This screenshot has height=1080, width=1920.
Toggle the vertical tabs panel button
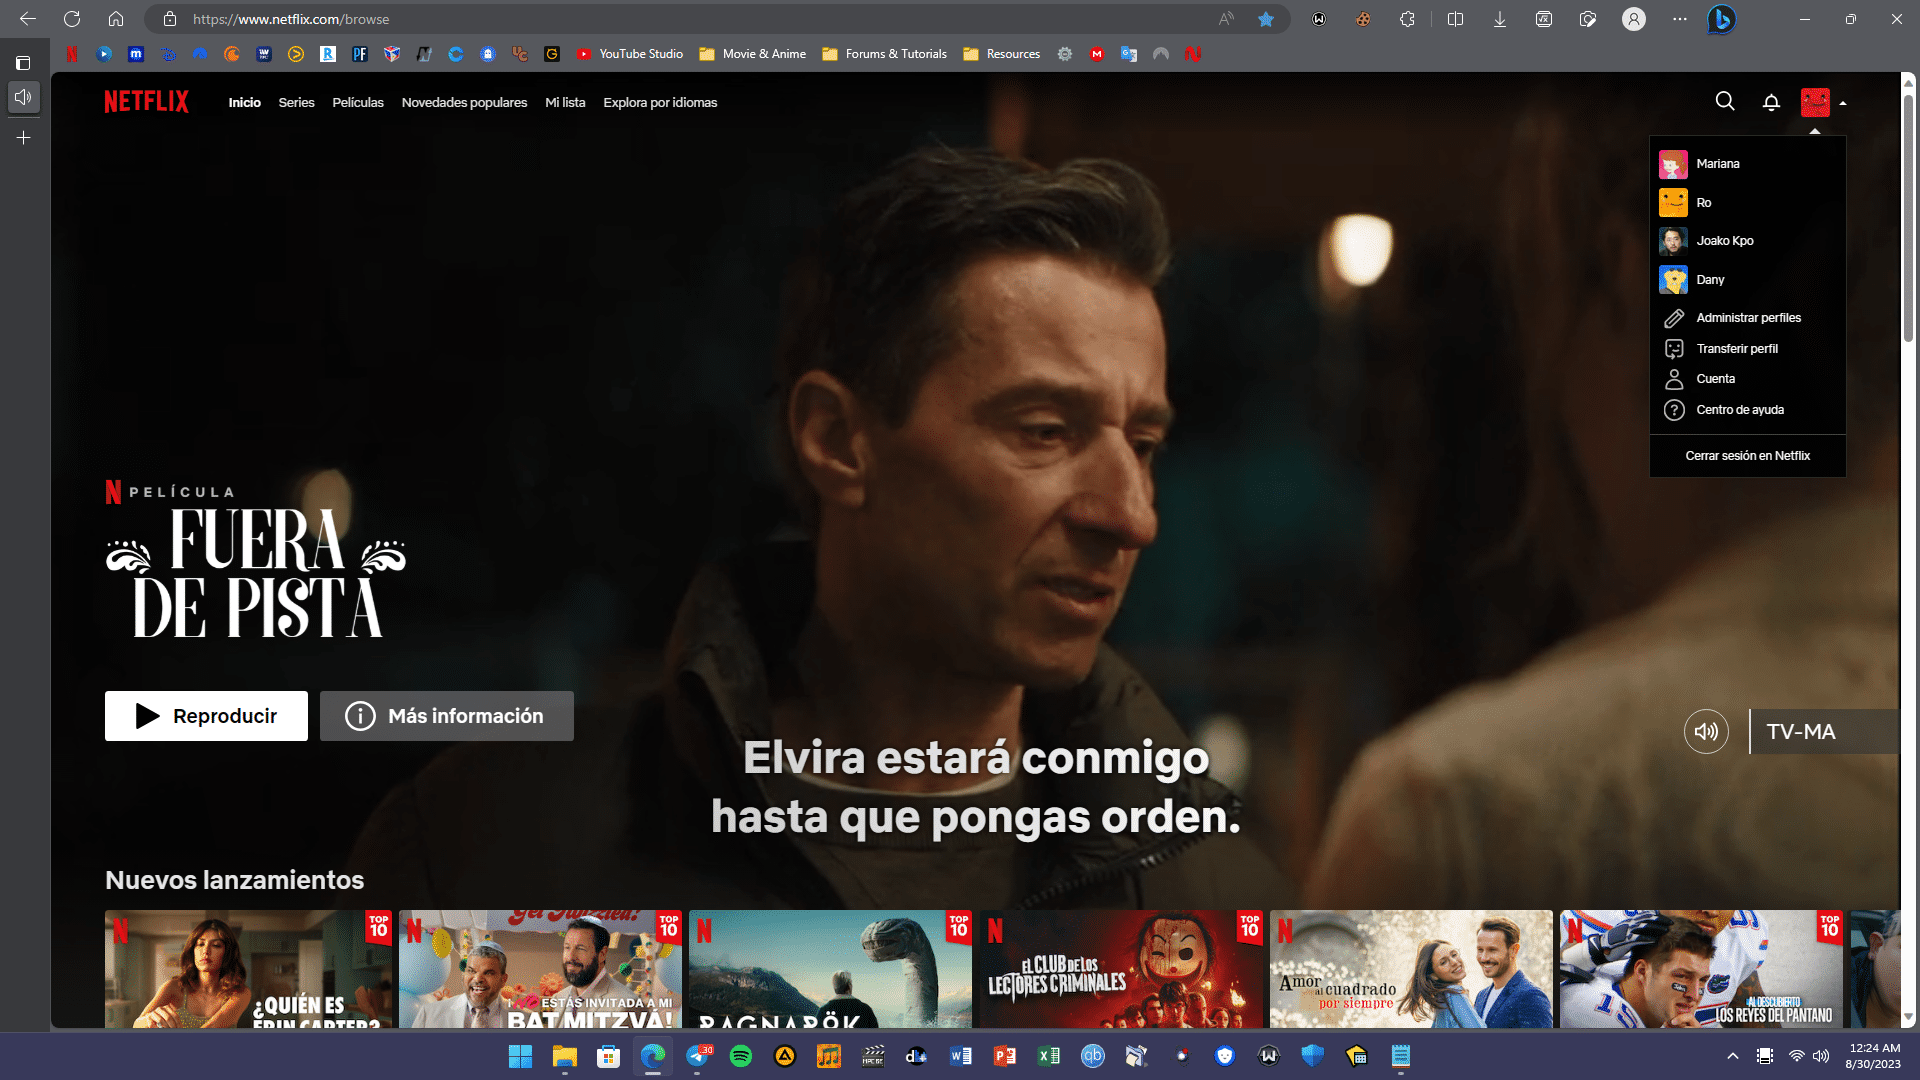click(x=23, y=63)
